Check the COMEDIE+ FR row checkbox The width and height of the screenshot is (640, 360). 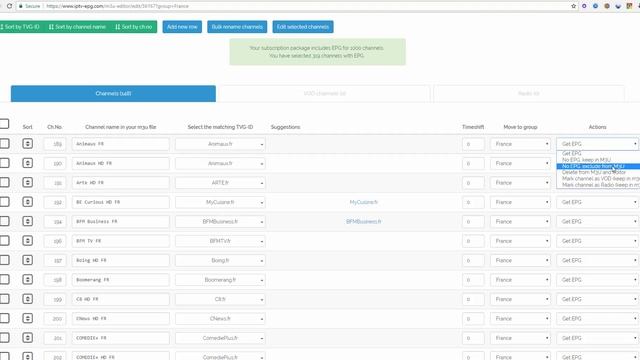tap(4, 338)
